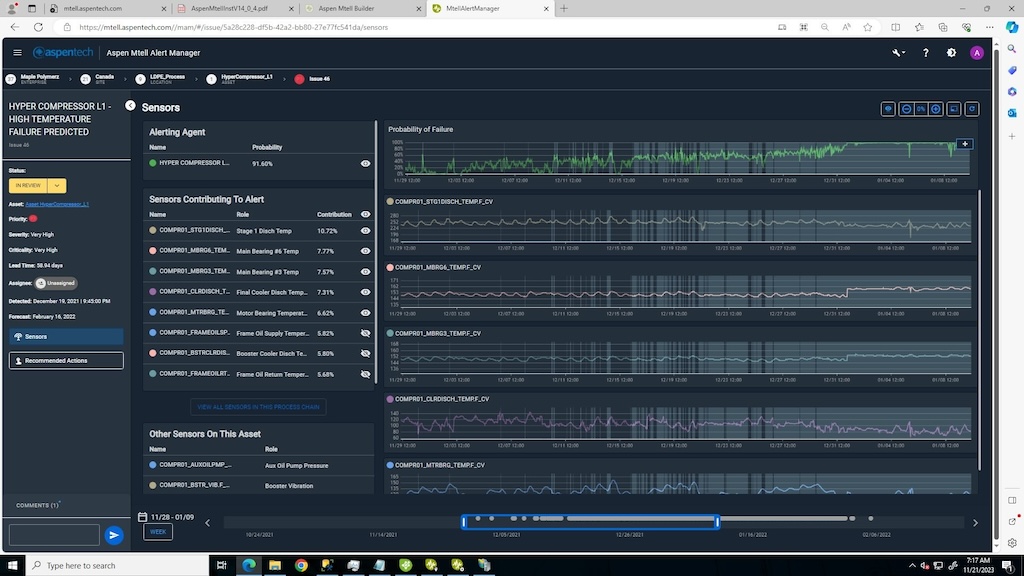Click the last timeline event dot
Viewport: 1024px width, 576px height.
tap(871, 519)
